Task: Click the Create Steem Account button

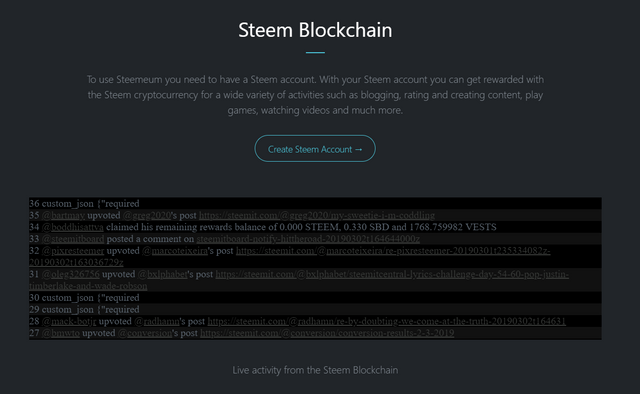Action: click(315, 149)
